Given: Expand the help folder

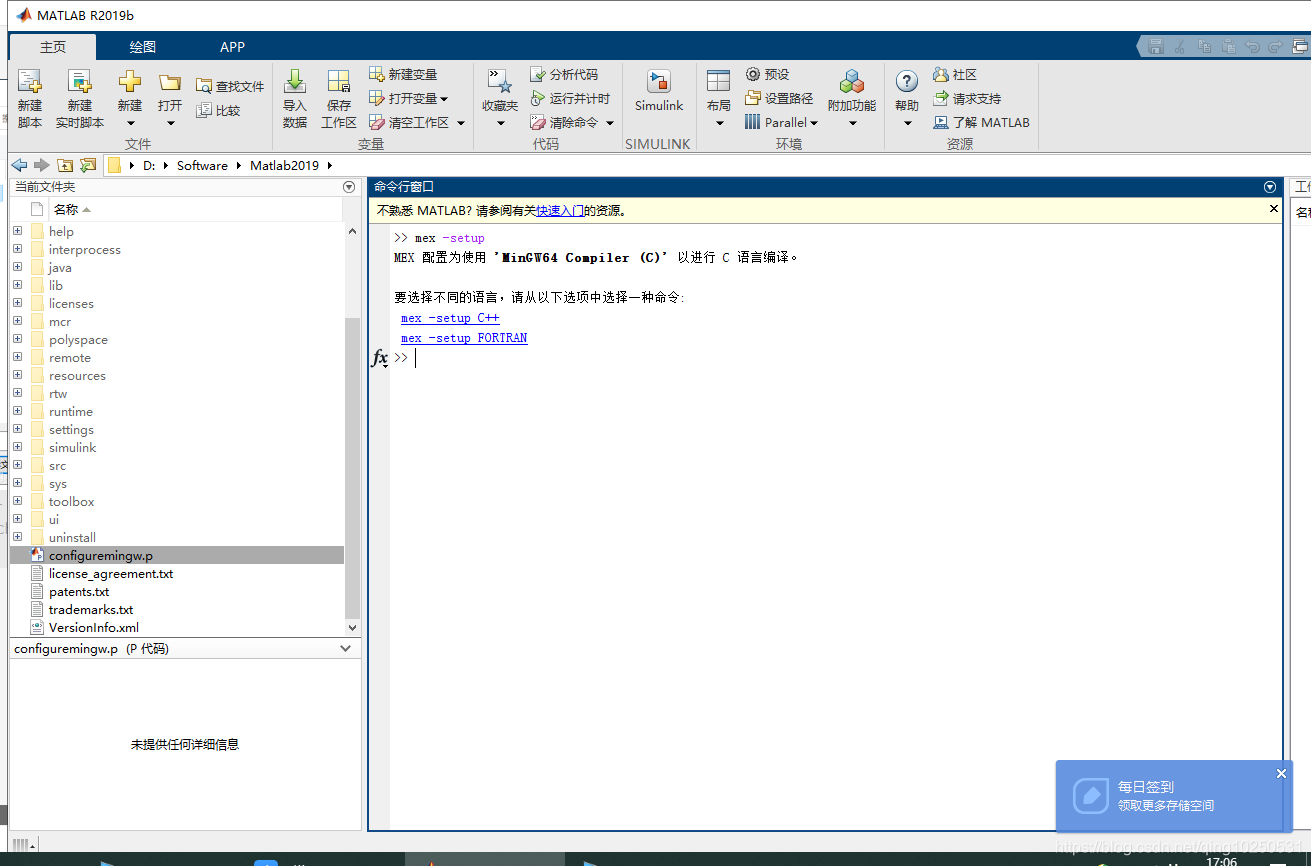Looking at the screenshot, I should coord(17,231).
